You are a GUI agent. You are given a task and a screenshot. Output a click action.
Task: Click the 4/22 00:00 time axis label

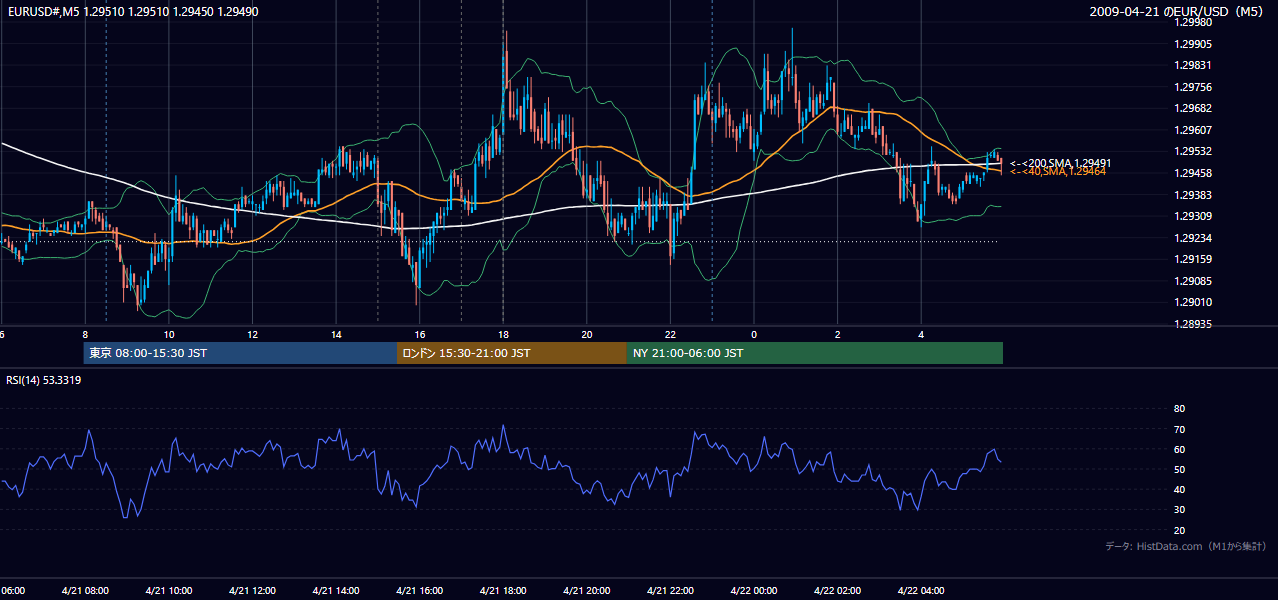coord(753,591)
